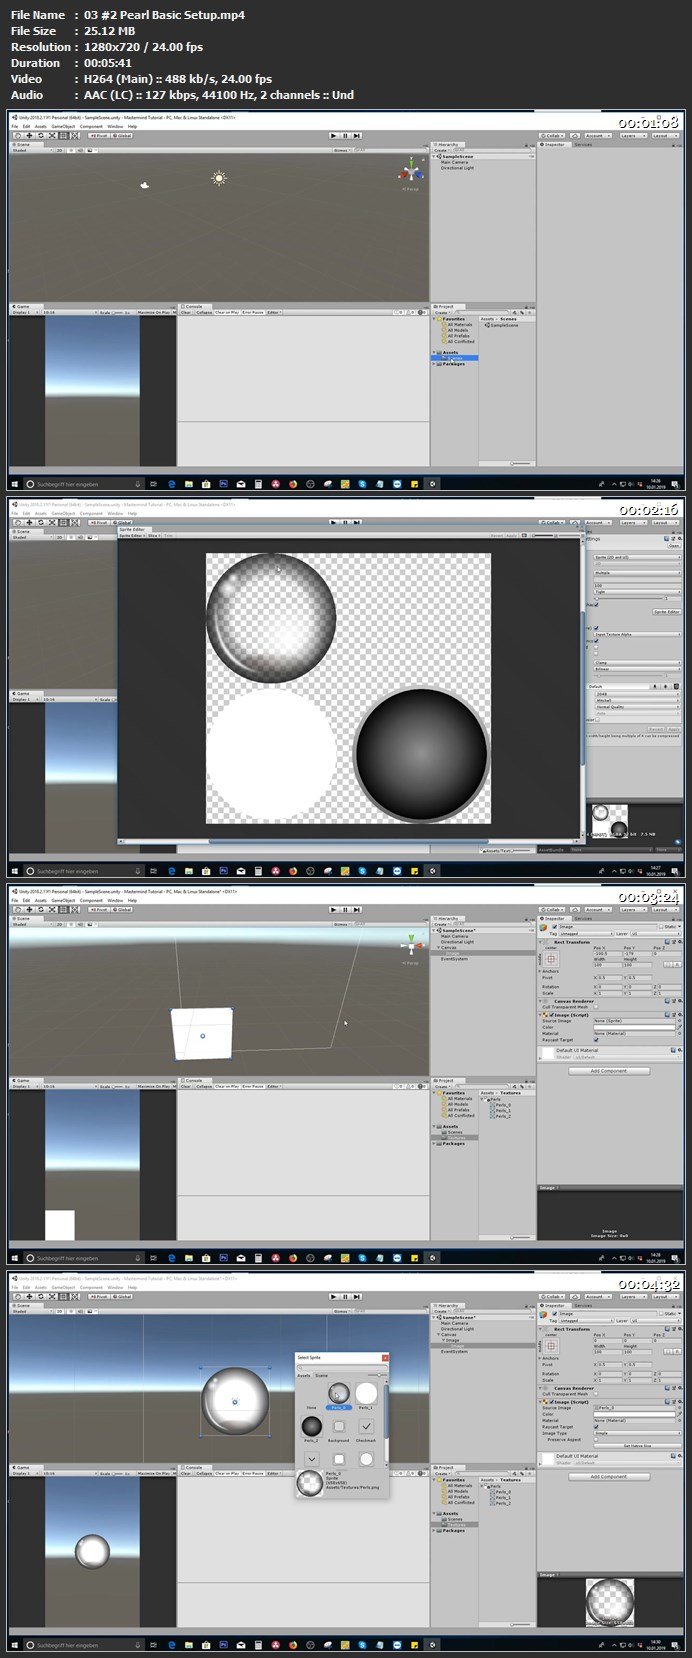Click the camera gizmo in 00:01:08 scene view

click(146, 184)
